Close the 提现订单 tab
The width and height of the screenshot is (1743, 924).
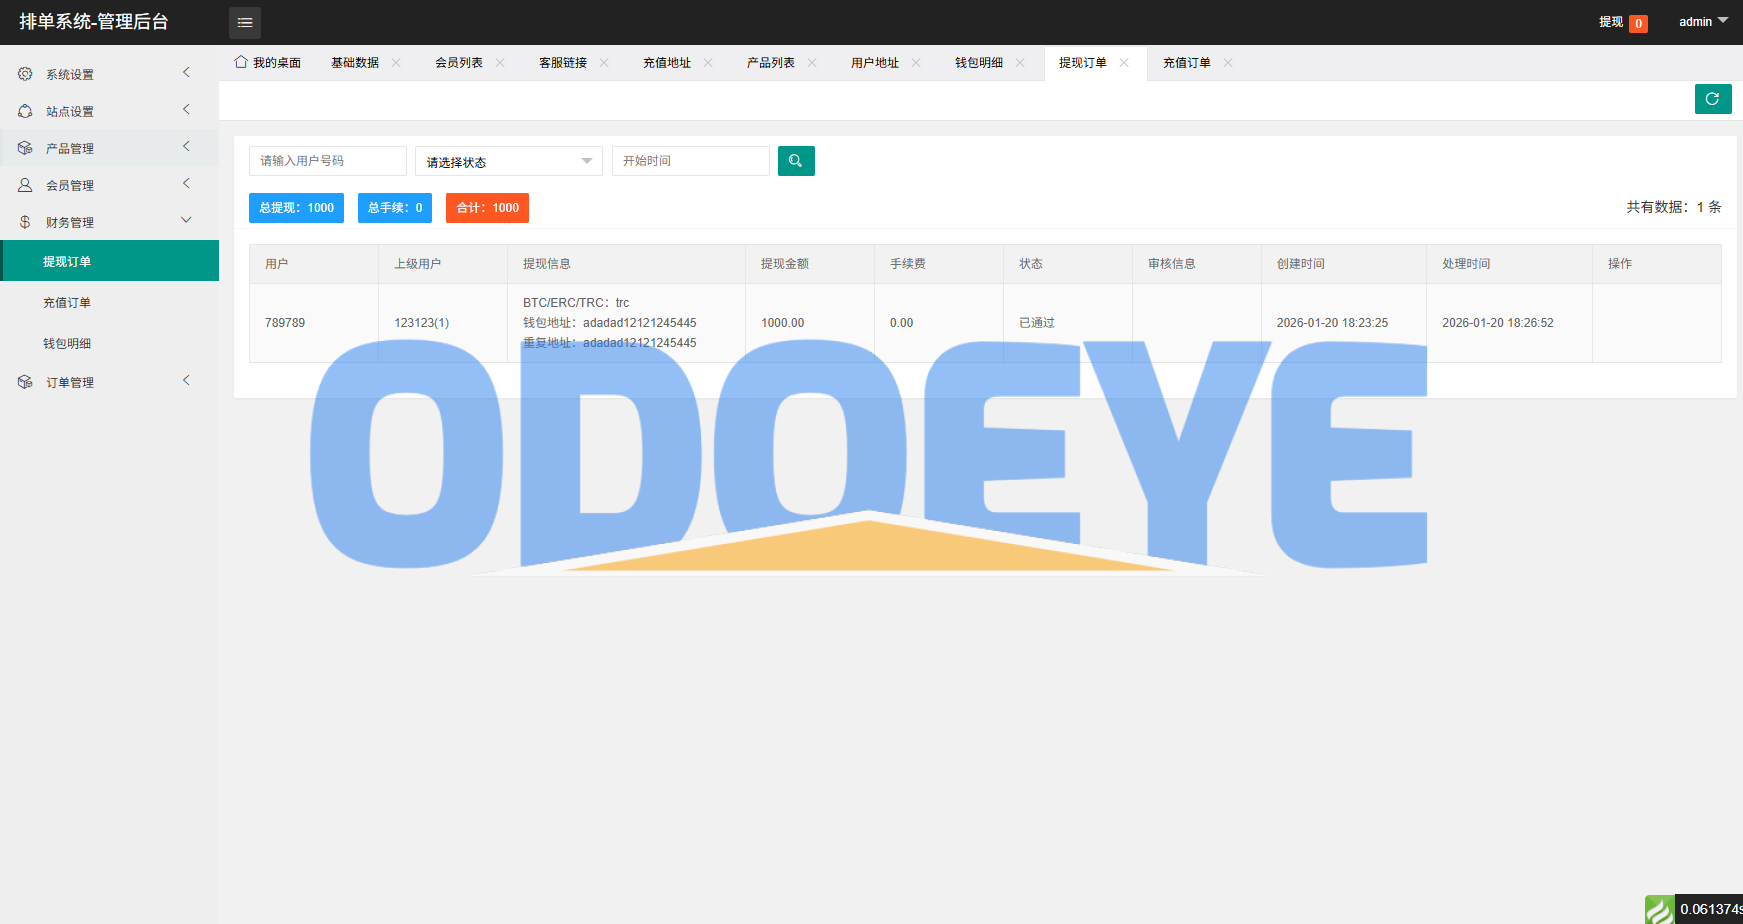click(1125, 63)
